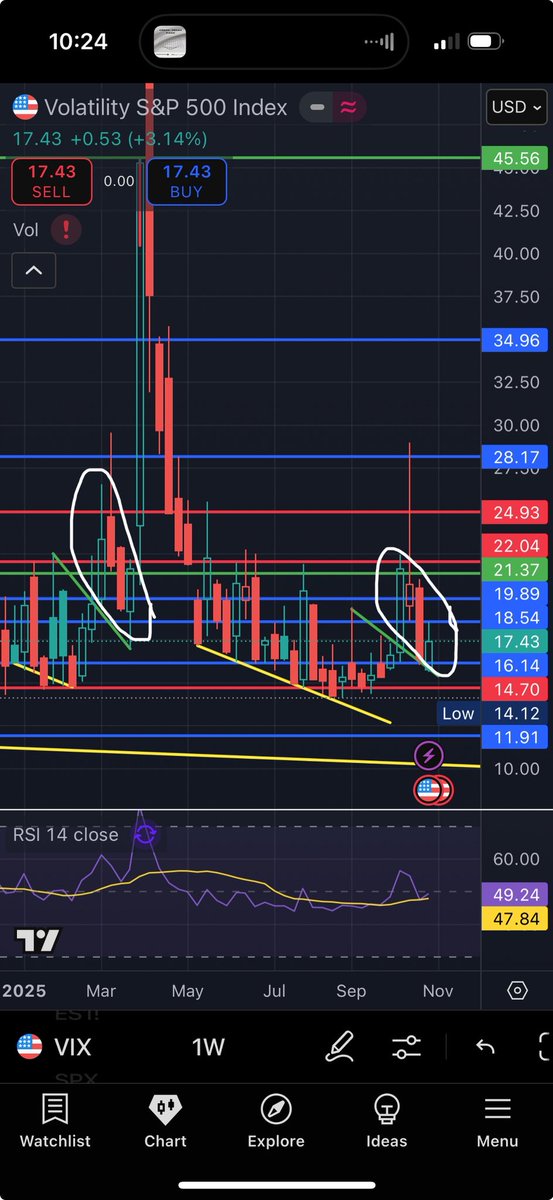Viewport: 553px width, 1200px height.
Task: Tap the red SELL 17.43 button
Action: 51,182
